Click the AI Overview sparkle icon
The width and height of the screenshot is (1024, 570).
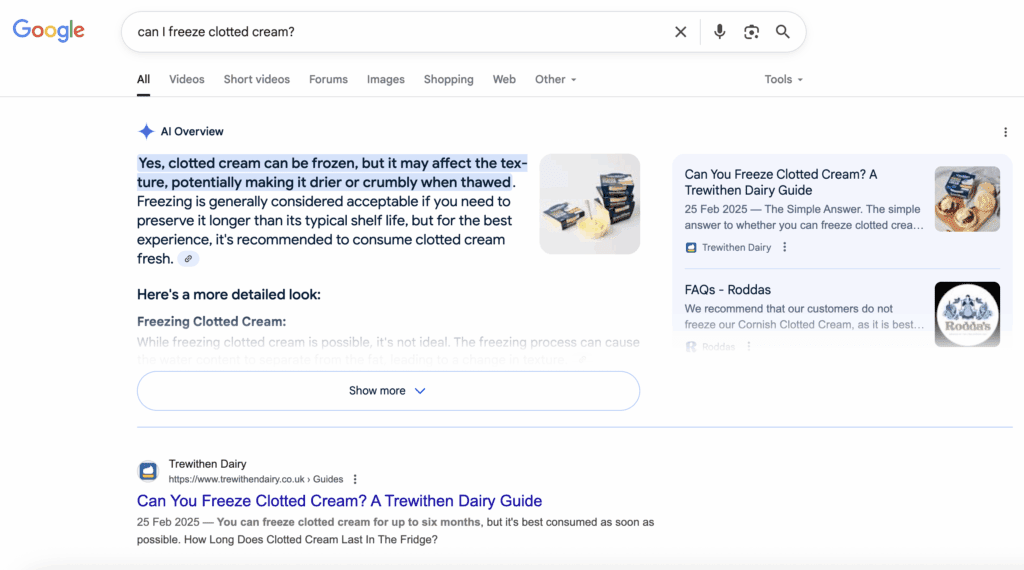pos(146,131)
